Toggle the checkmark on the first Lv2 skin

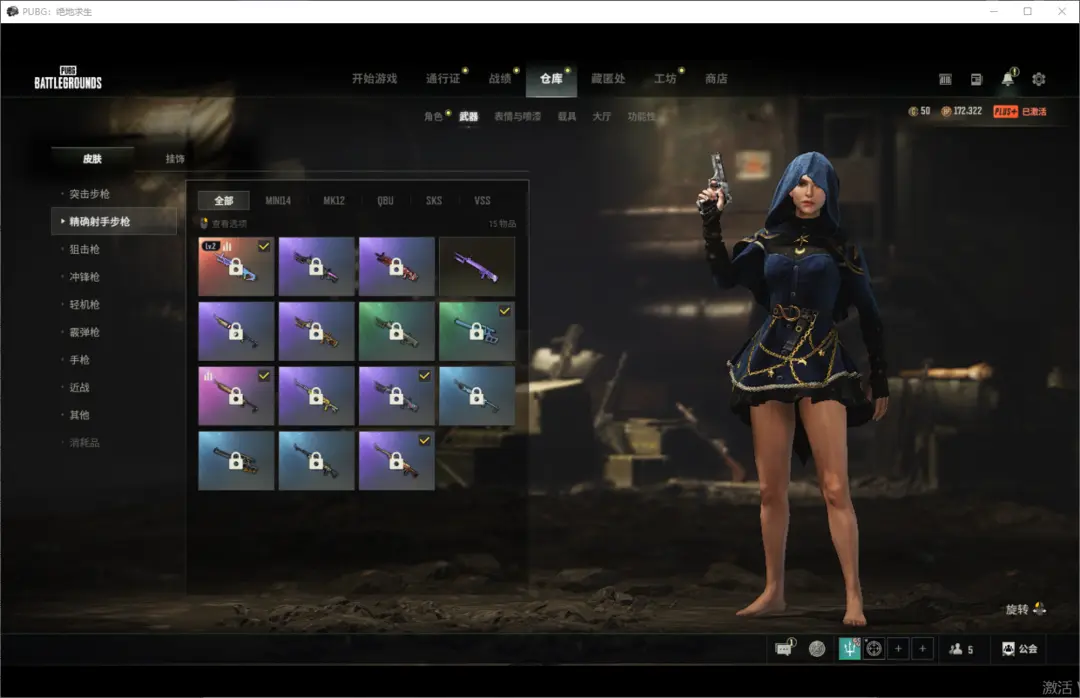(x=264, y=246)
